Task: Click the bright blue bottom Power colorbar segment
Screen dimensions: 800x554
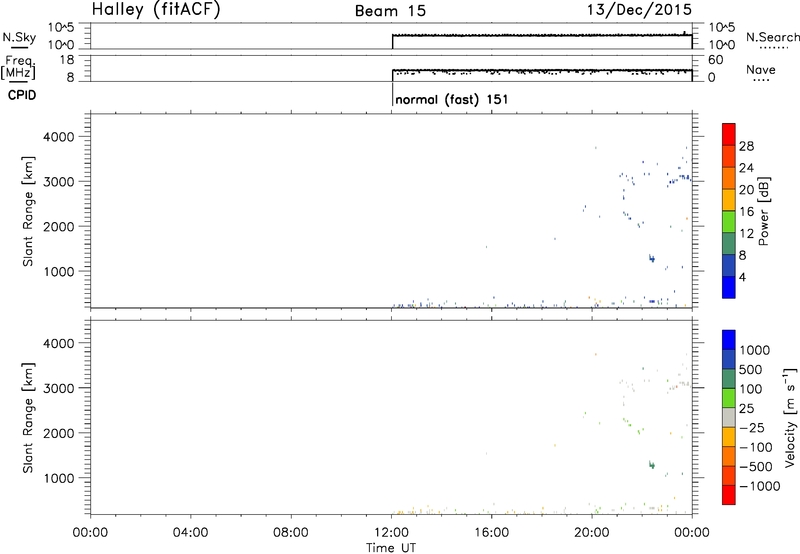Action: [x=729, y=287]
